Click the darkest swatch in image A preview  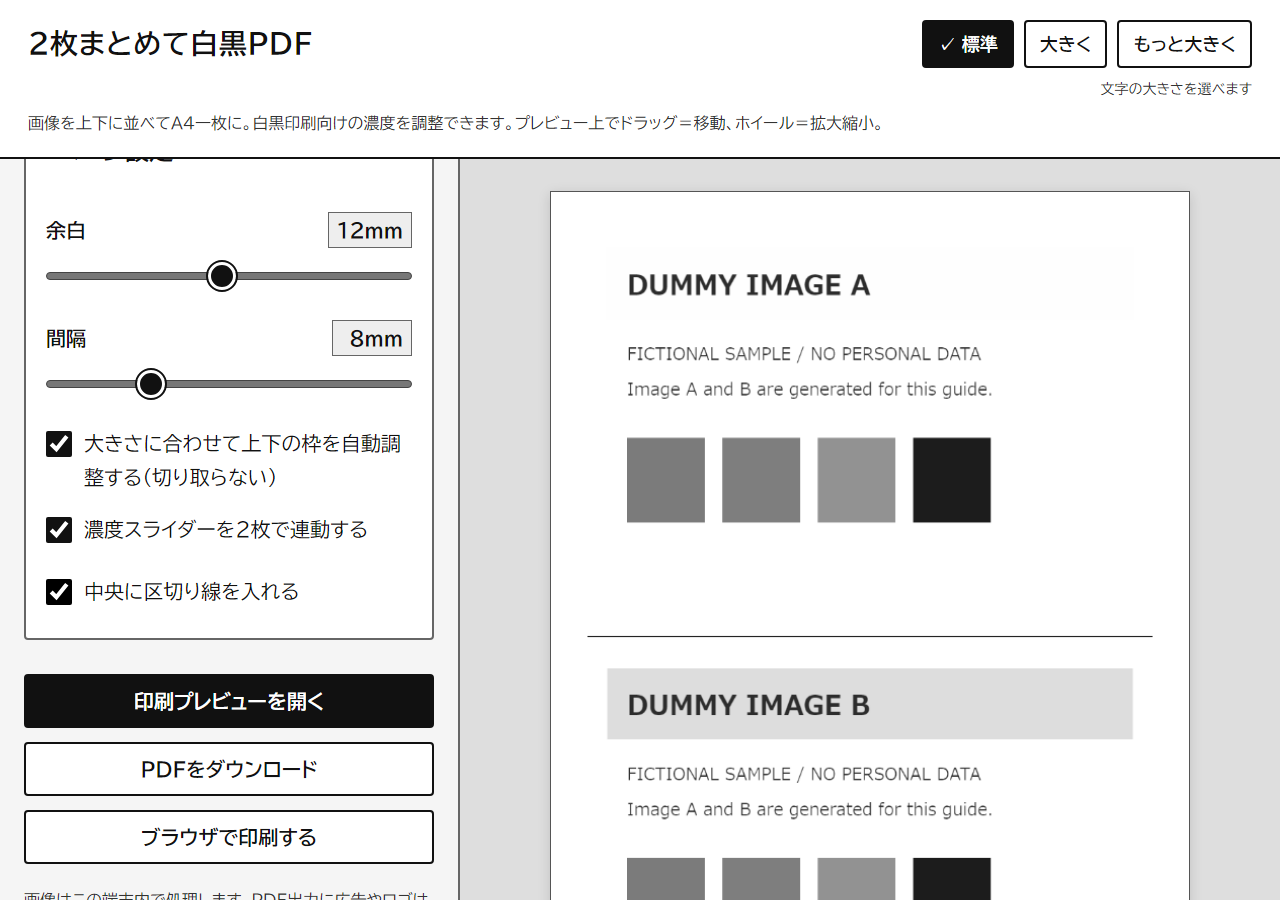tap(952, 480)
